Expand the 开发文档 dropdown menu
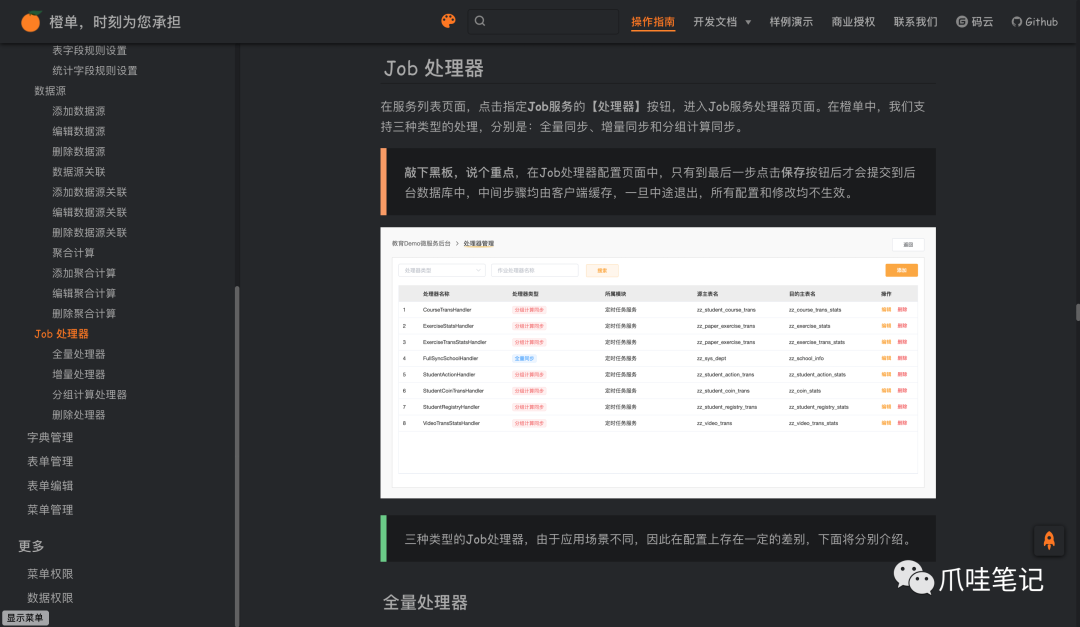 [x=722, y=22]
